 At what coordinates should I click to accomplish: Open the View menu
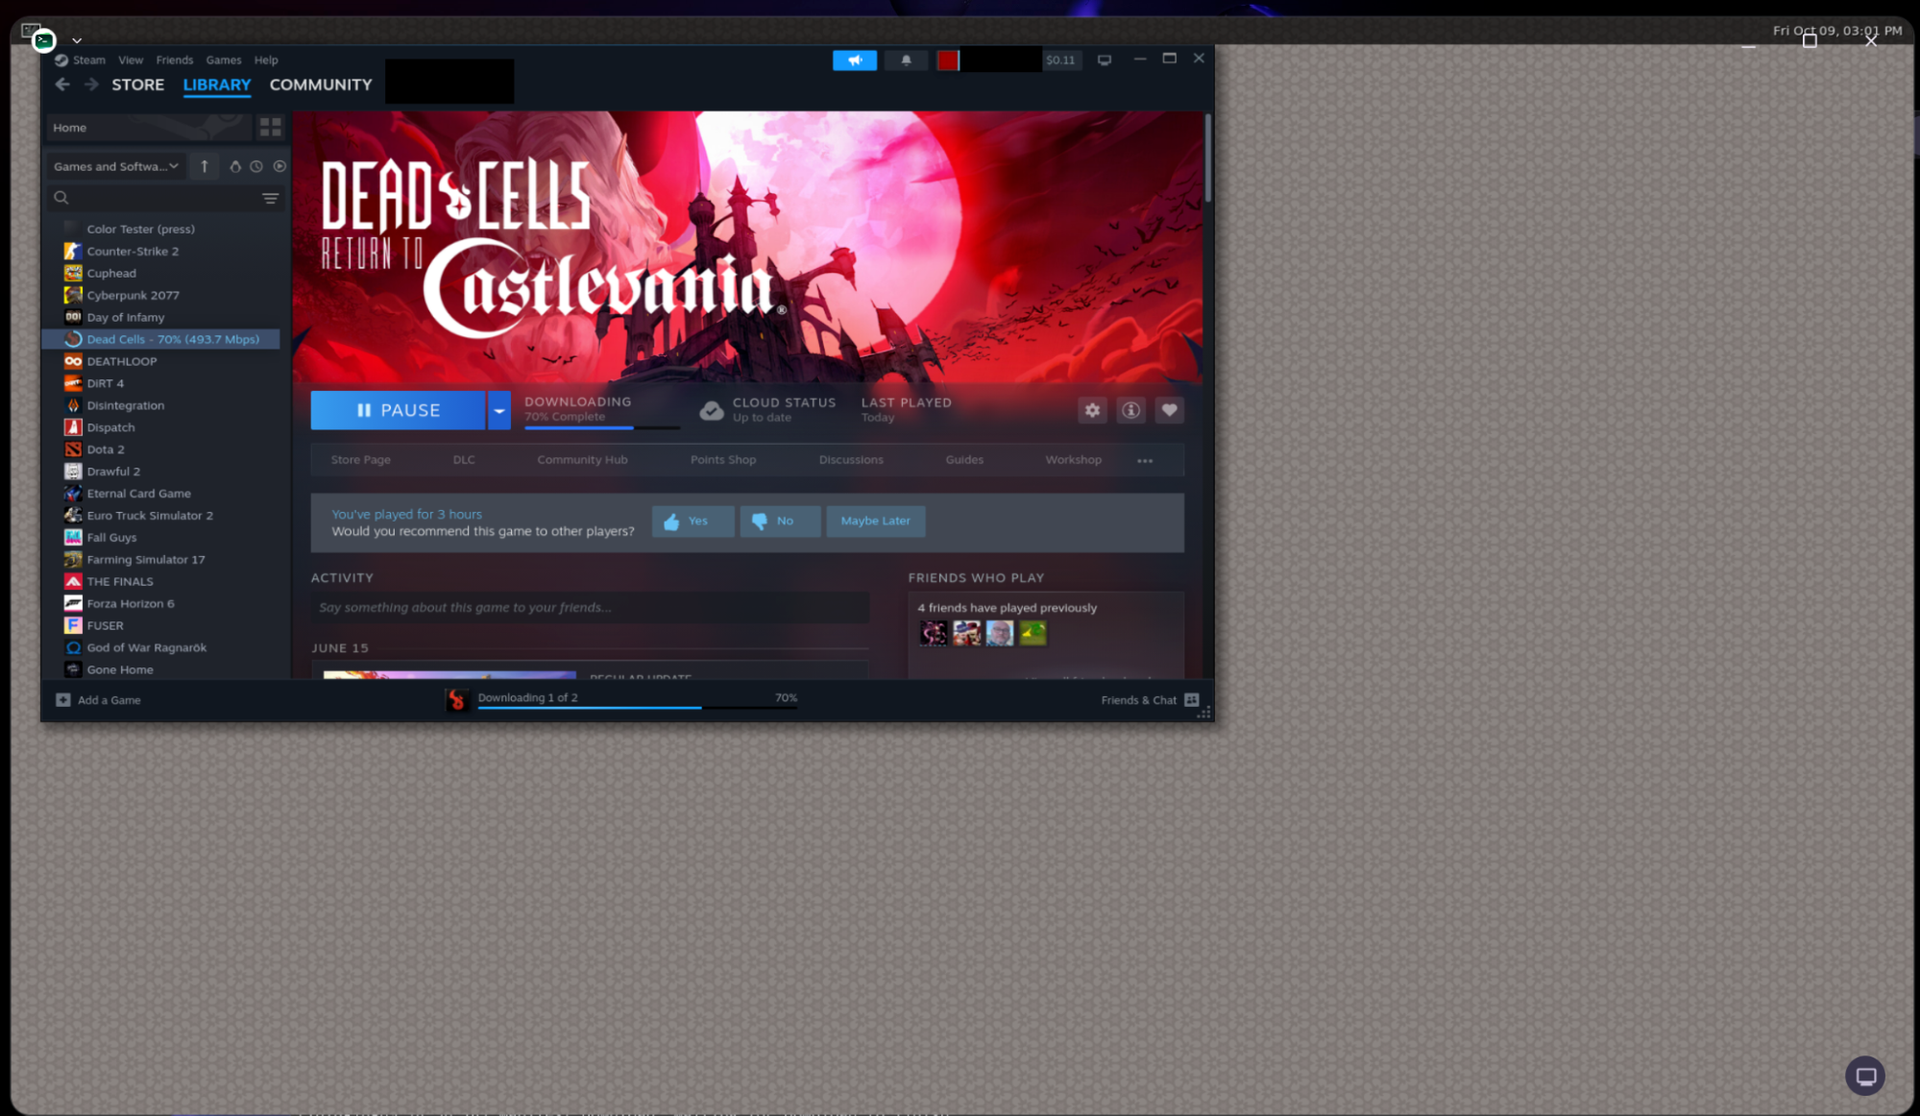131,60
